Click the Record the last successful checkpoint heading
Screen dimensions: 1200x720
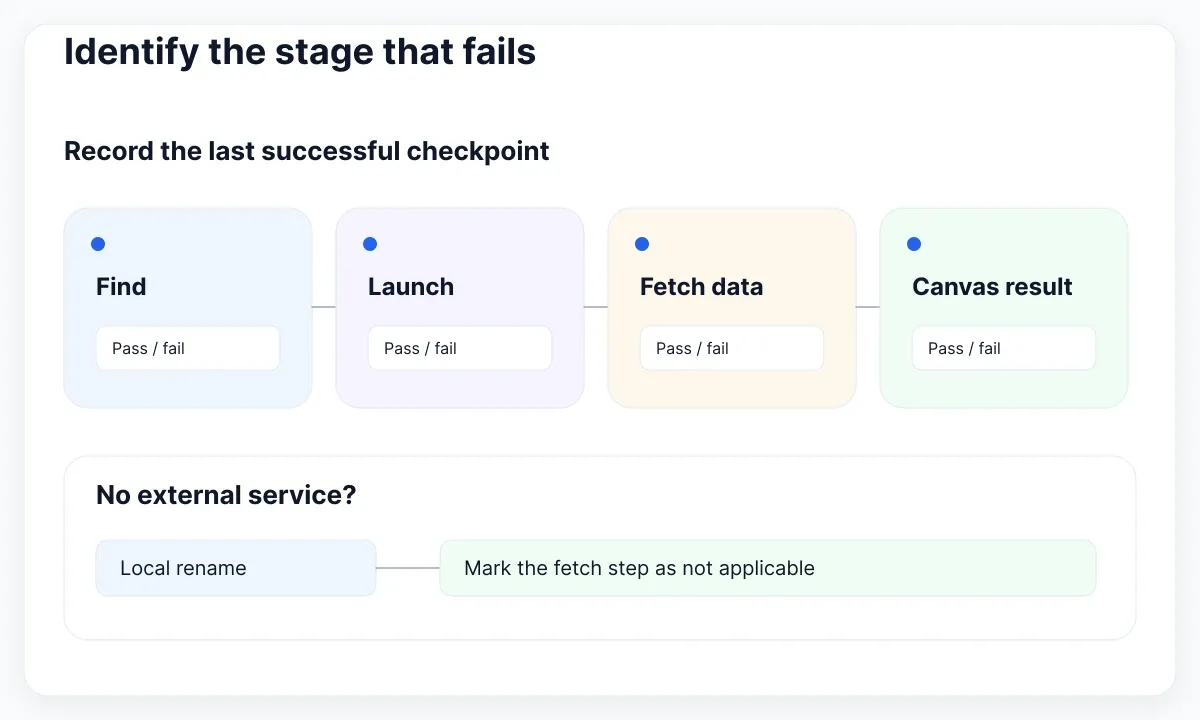pyautogui.click(x=307, y=151)
